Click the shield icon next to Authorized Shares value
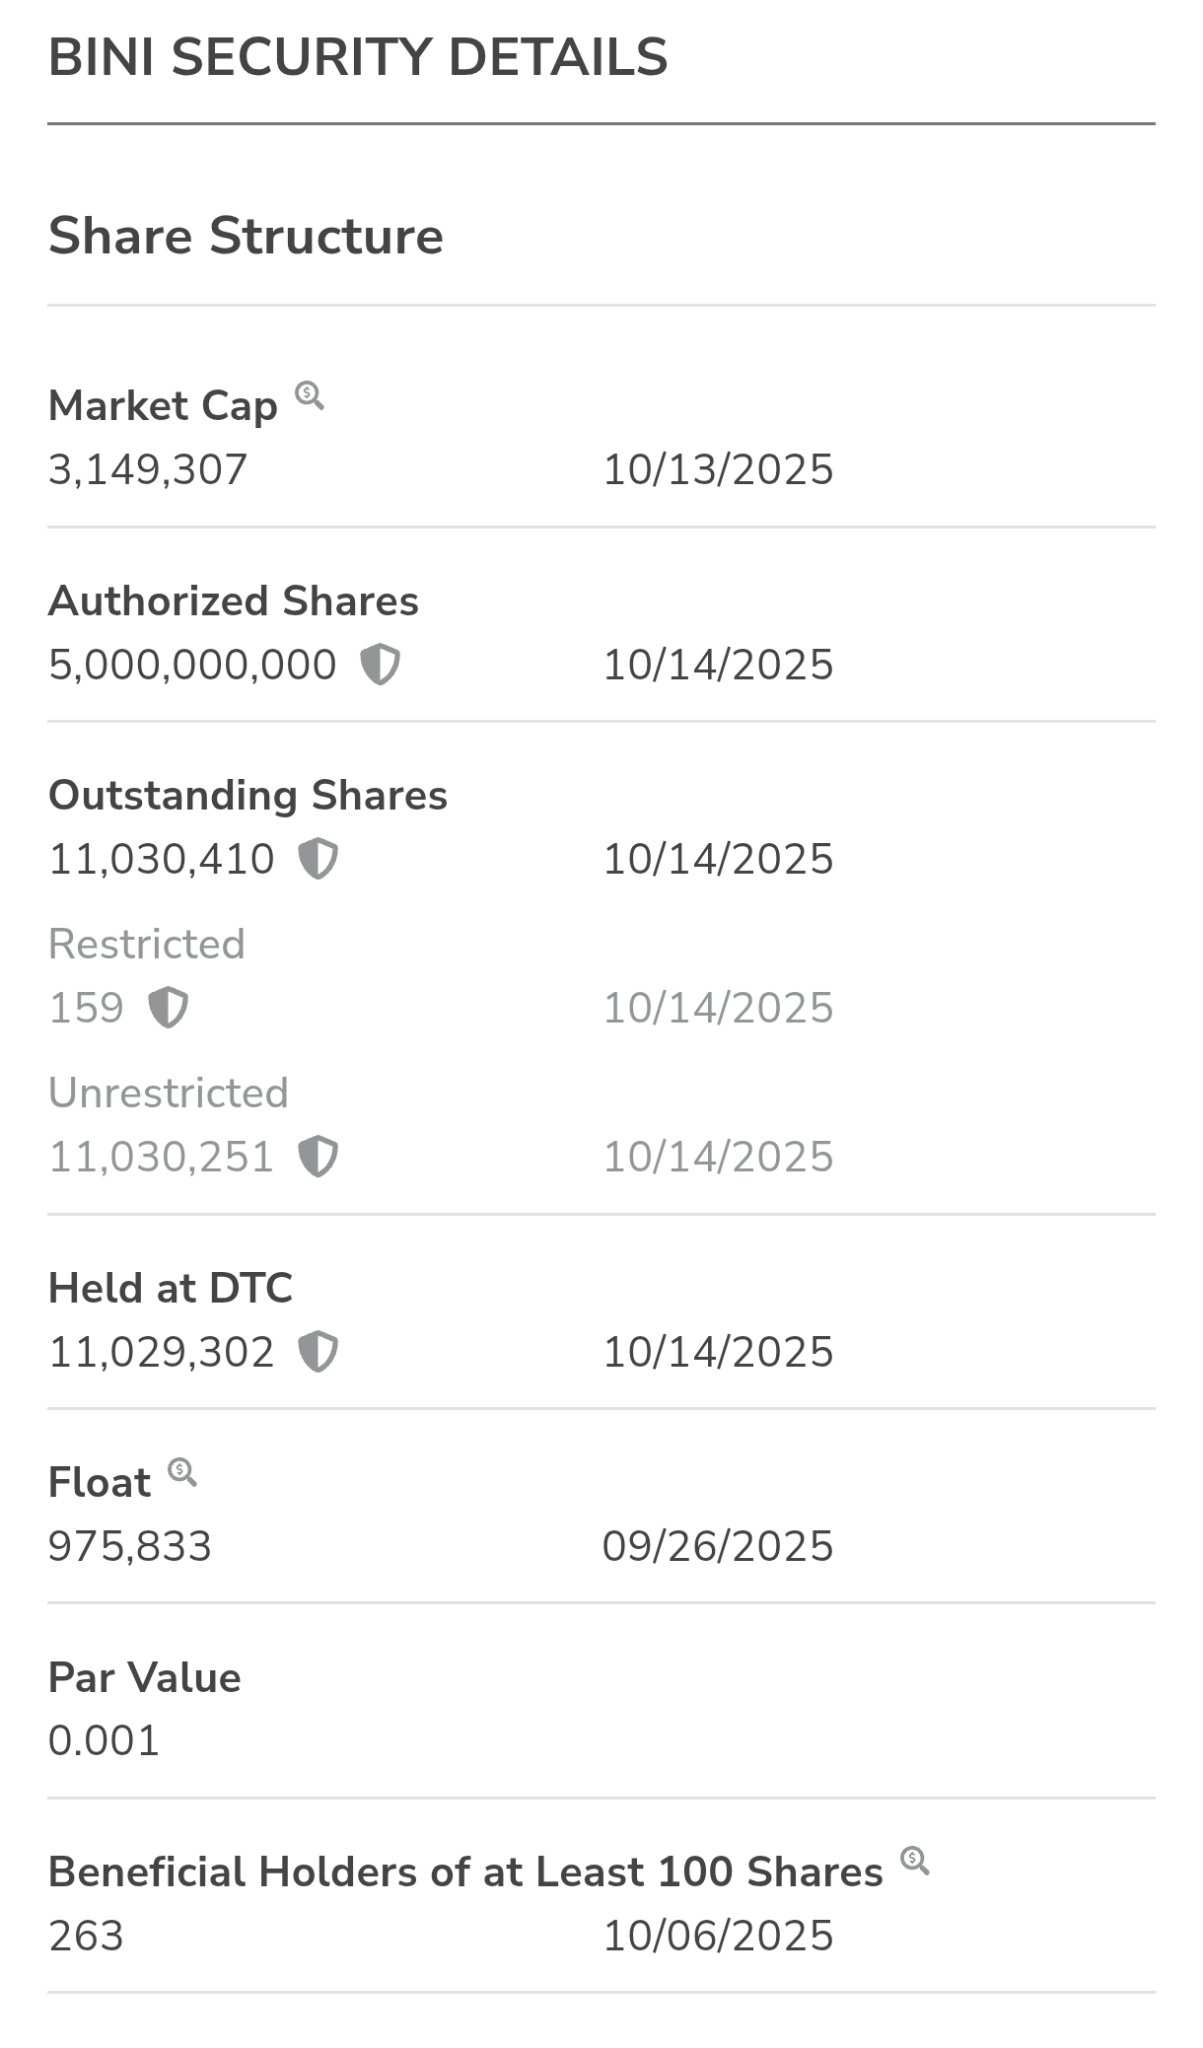The height and width of the screenshot is (2048, 1203). pyautogui.click(x=380, y=664)
